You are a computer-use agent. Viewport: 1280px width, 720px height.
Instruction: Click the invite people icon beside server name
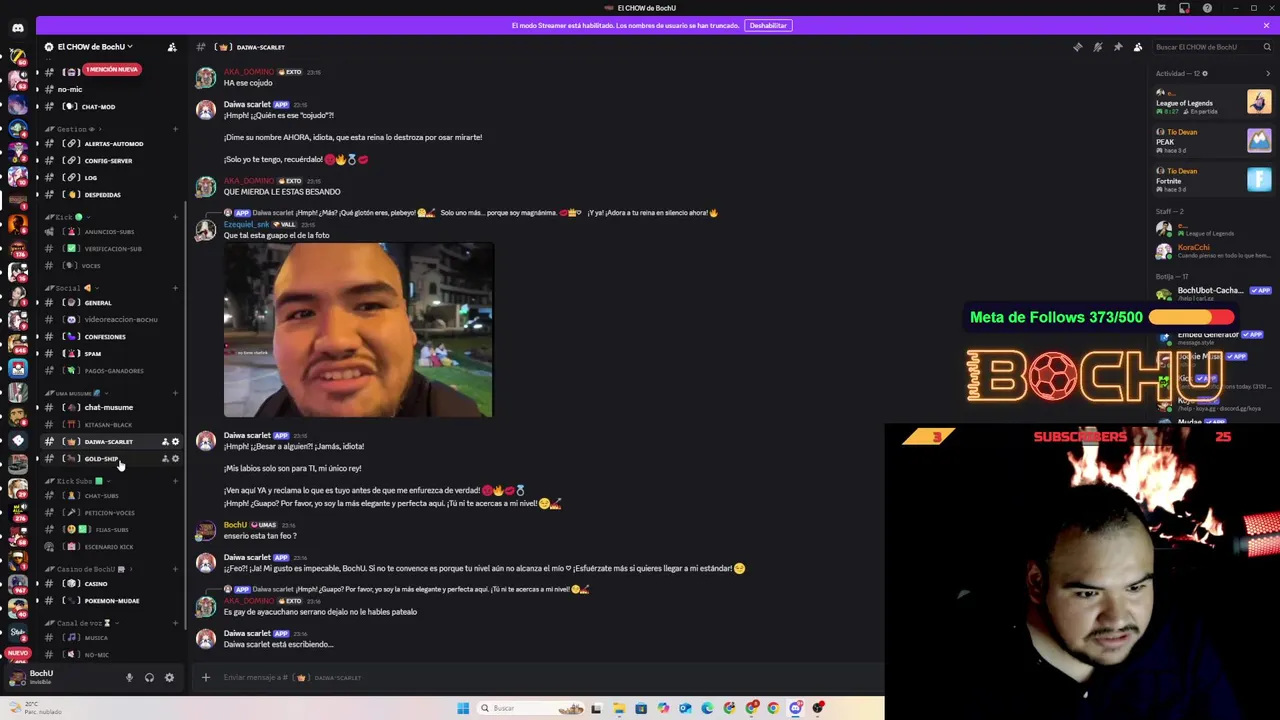pos(172,47)
